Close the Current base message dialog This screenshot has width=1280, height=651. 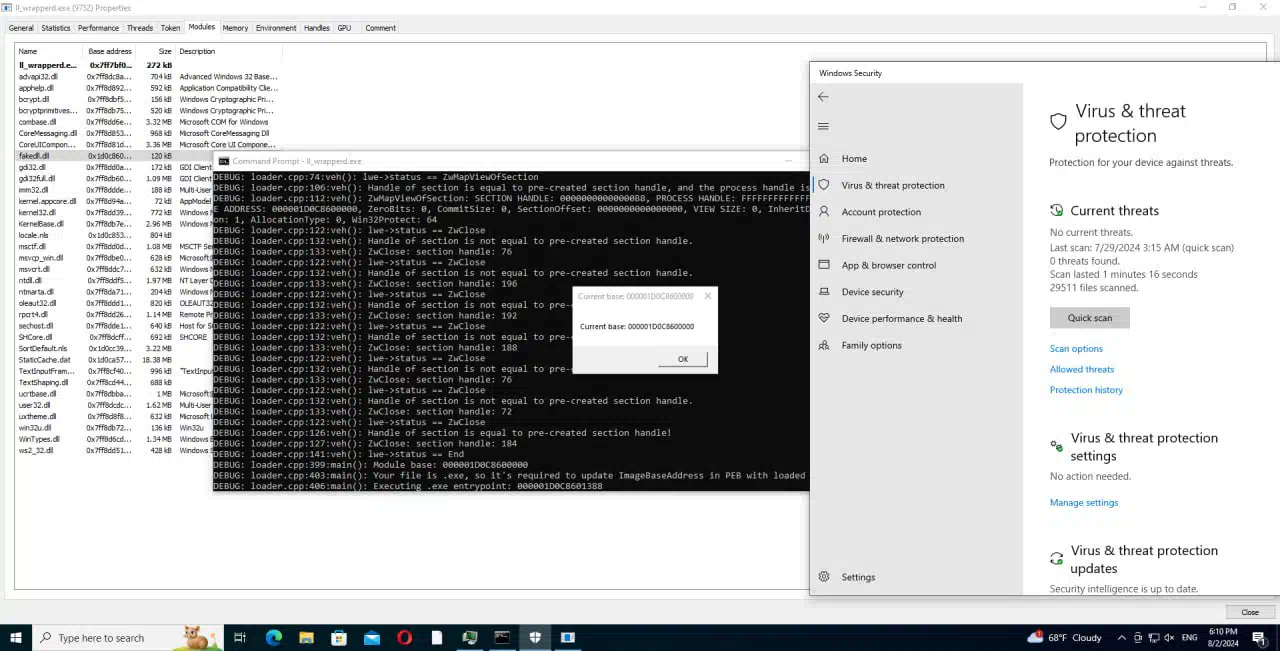[x=708, y=296]
